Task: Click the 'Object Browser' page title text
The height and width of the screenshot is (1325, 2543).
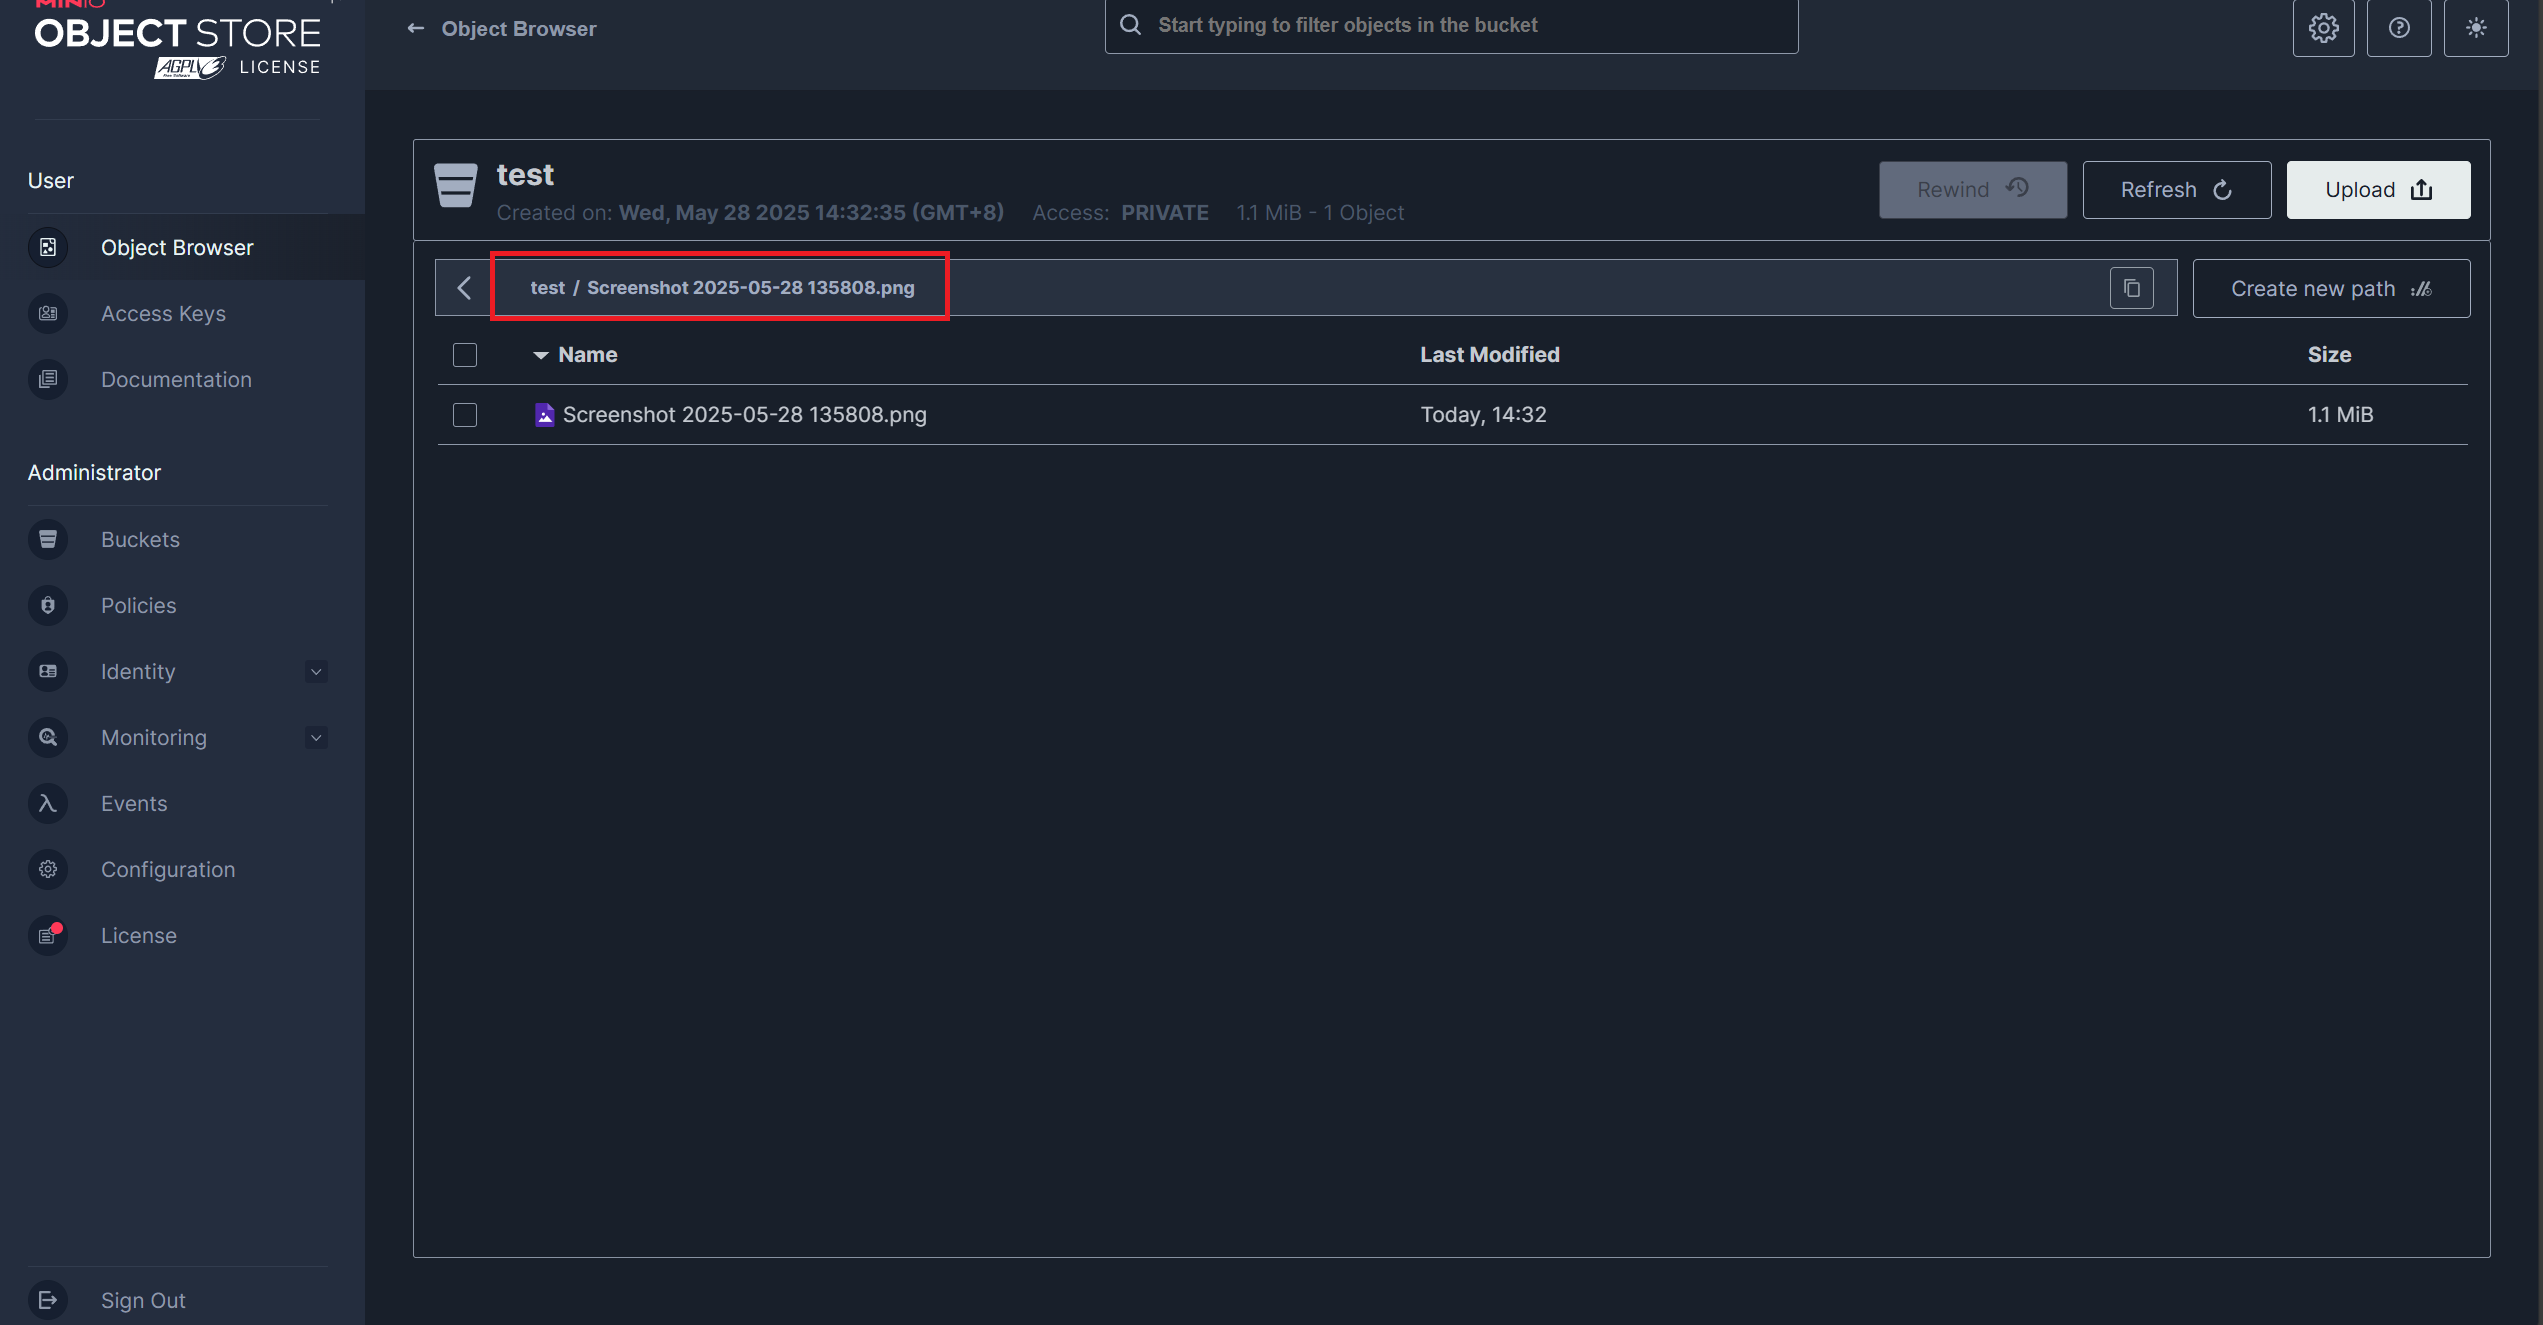Action: pyautogui.click(x=518, y=29)
